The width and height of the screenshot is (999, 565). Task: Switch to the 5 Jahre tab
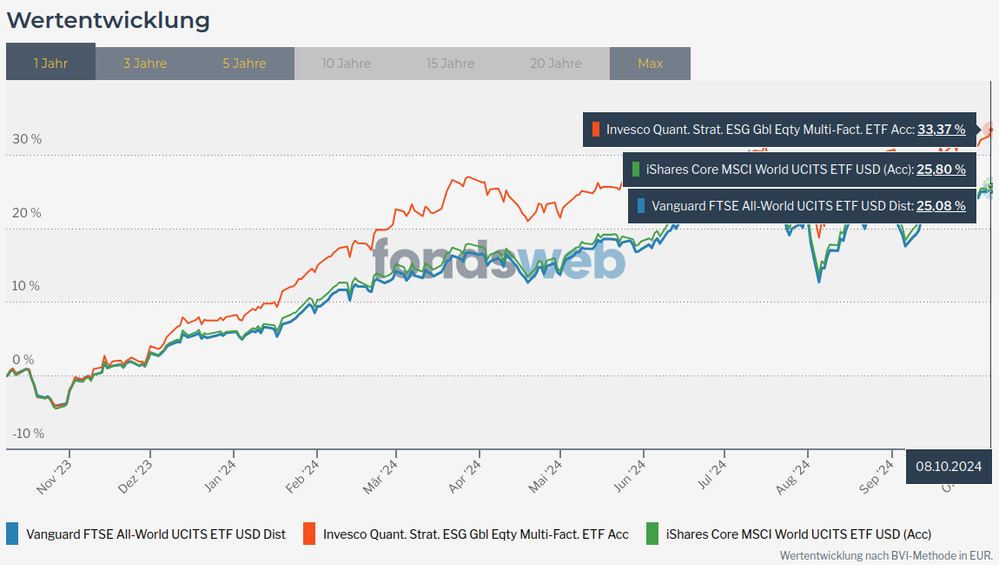click(245, 64)
